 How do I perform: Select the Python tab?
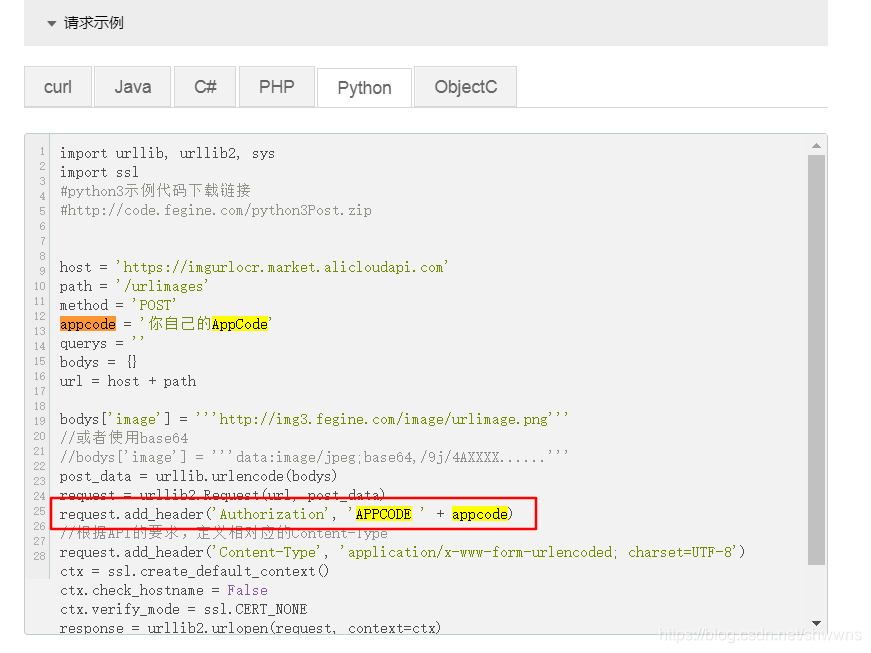364,88
